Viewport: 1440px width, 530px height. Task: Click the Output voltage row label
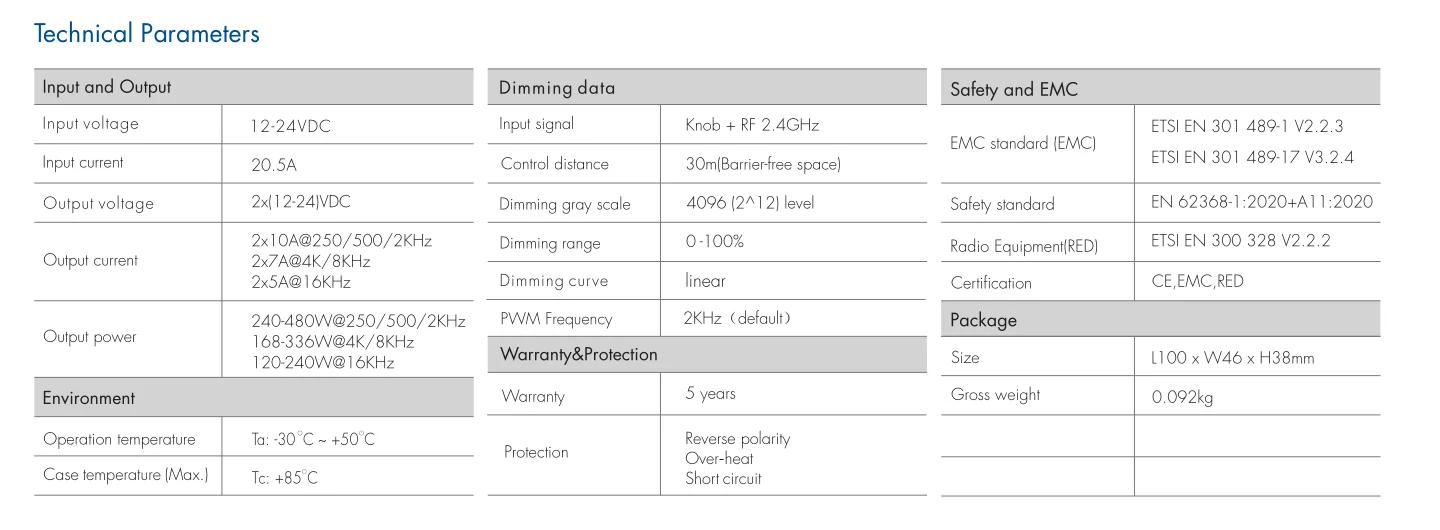[x=98, y=204]
